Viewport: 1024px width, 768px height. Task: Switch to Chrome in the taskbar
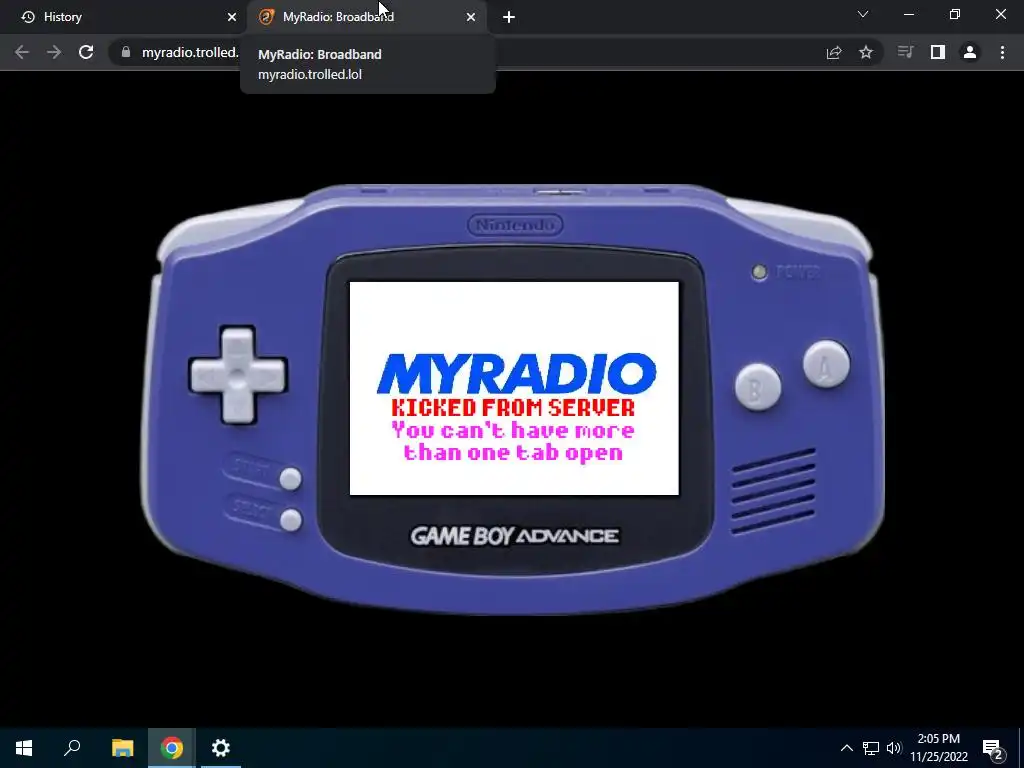(172, 748)
